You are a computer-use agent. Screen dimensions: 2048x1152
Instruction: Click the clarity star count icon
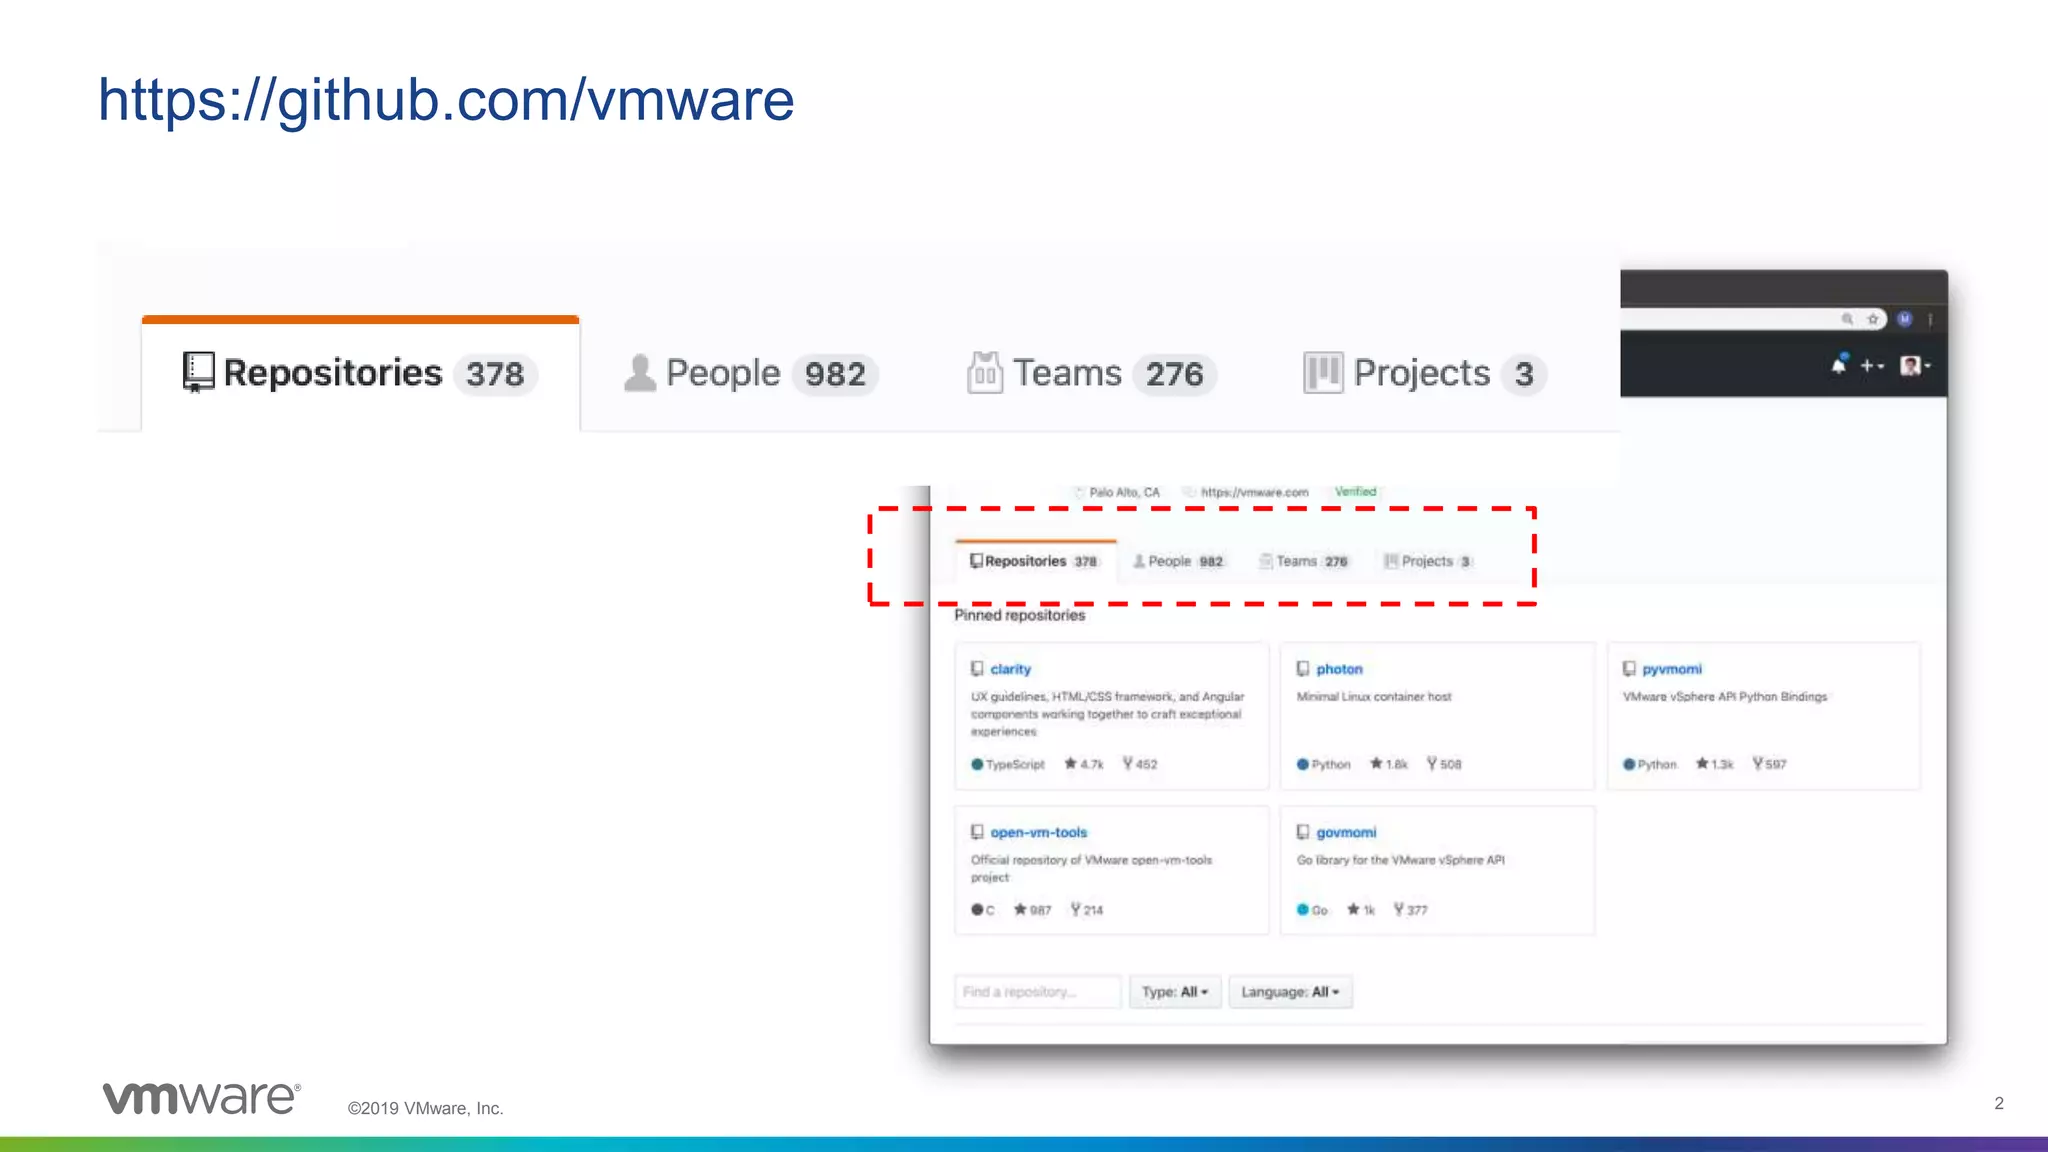coord(1071,764)
